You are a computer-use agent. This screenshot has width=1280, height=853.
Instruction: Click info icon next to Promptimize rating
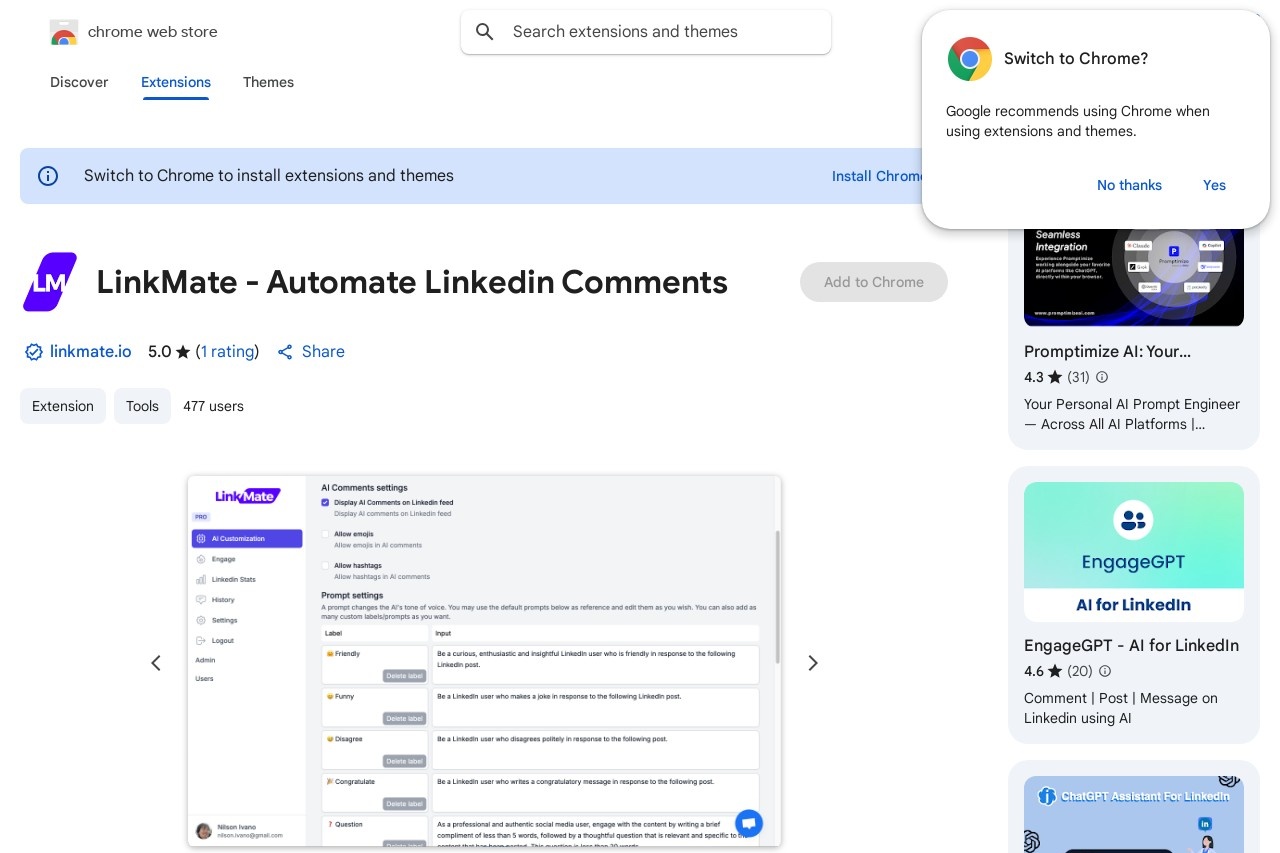[1102, 377]
